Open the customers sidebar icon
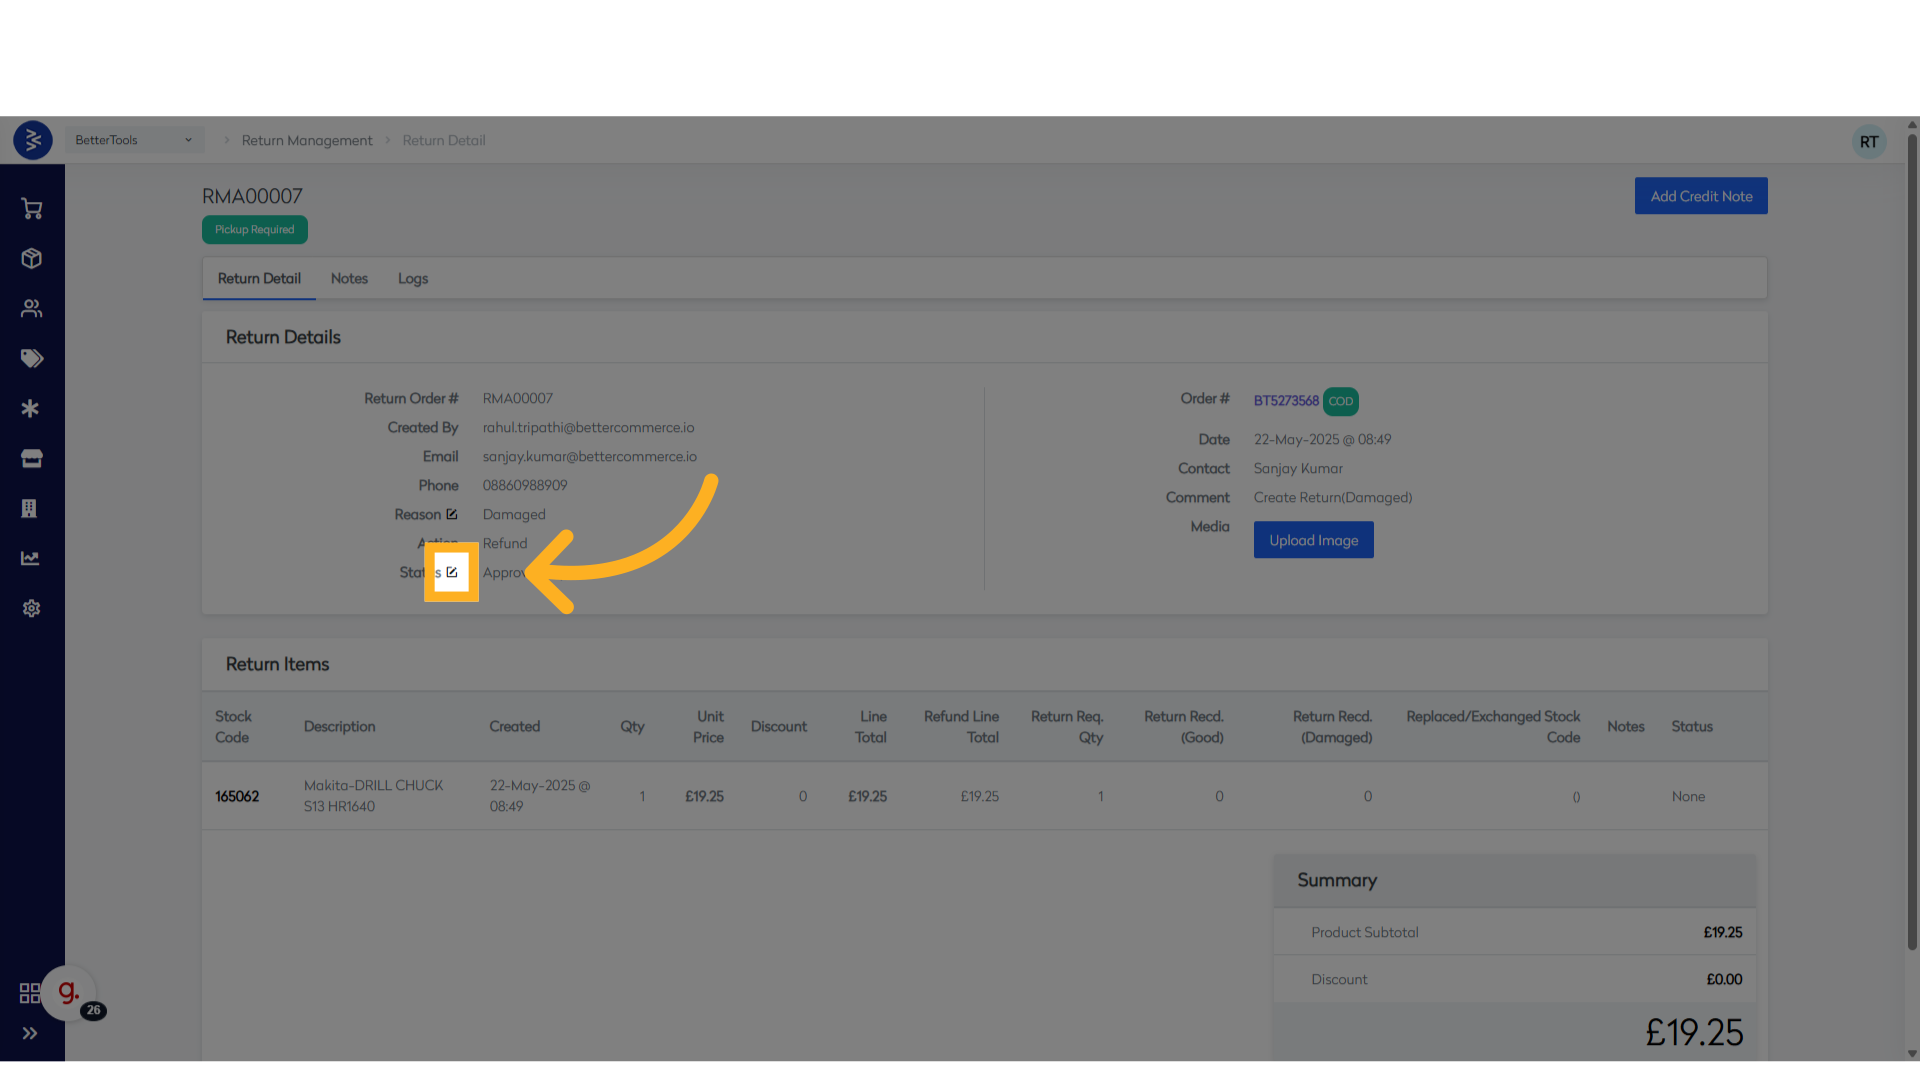Screen dimensions: 1920x1080 31,308
